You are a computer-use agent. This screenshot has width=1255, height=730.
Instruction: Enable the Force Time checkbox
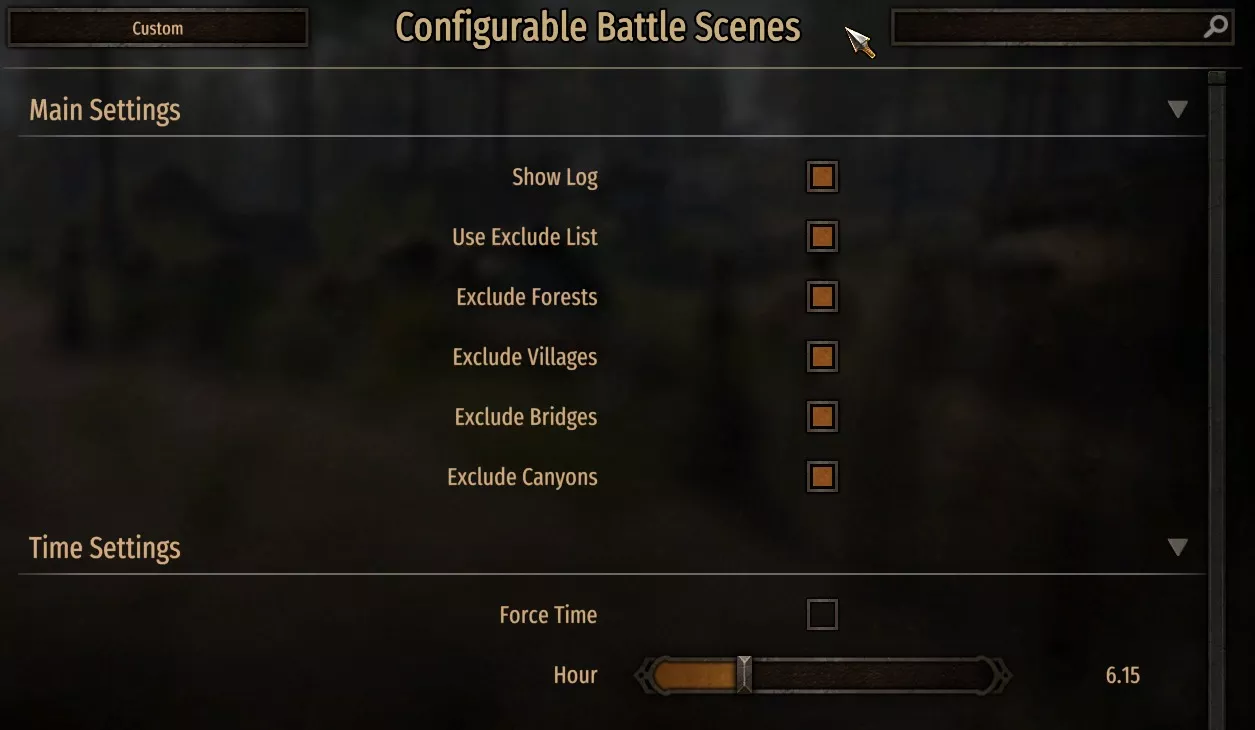tap(822, 615)
